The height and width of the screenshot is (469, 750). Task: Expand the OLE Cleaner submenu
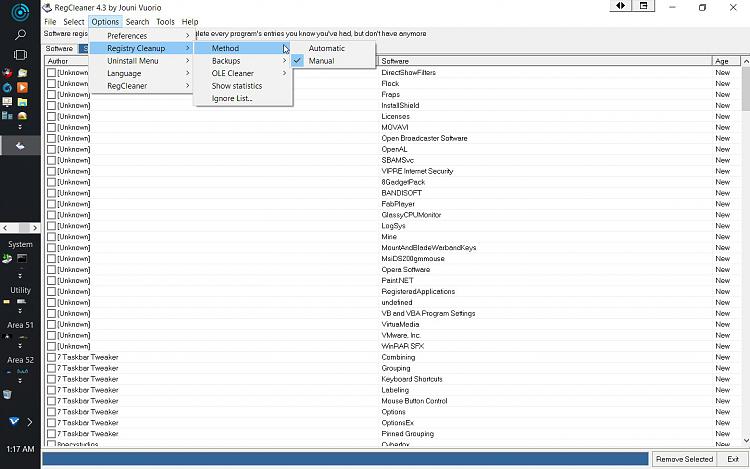pyautogui.click(x=243, y=73)
